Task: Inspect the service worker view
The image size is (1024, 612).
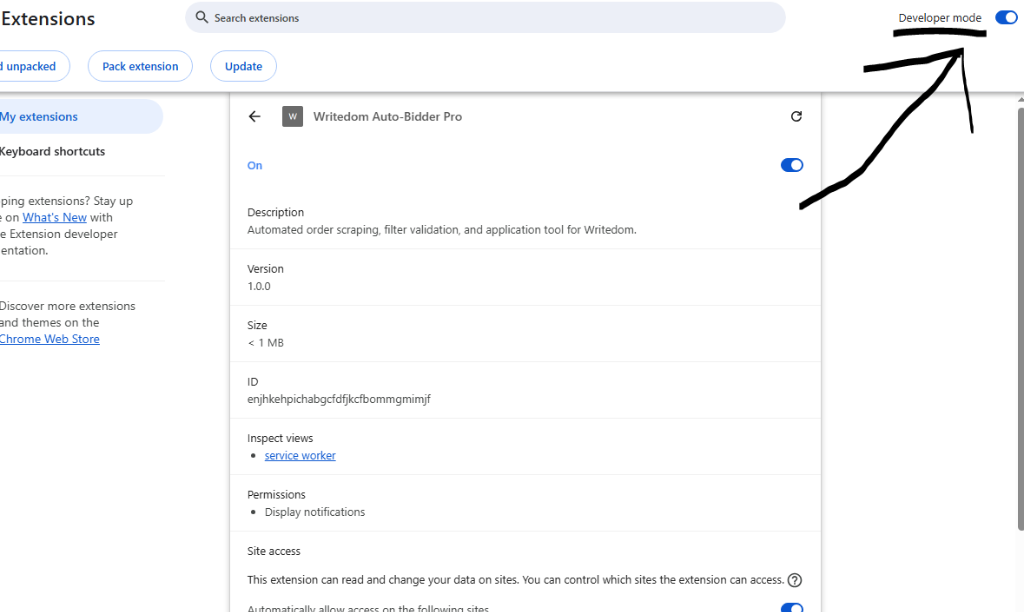Action: [x=300, y=455]
